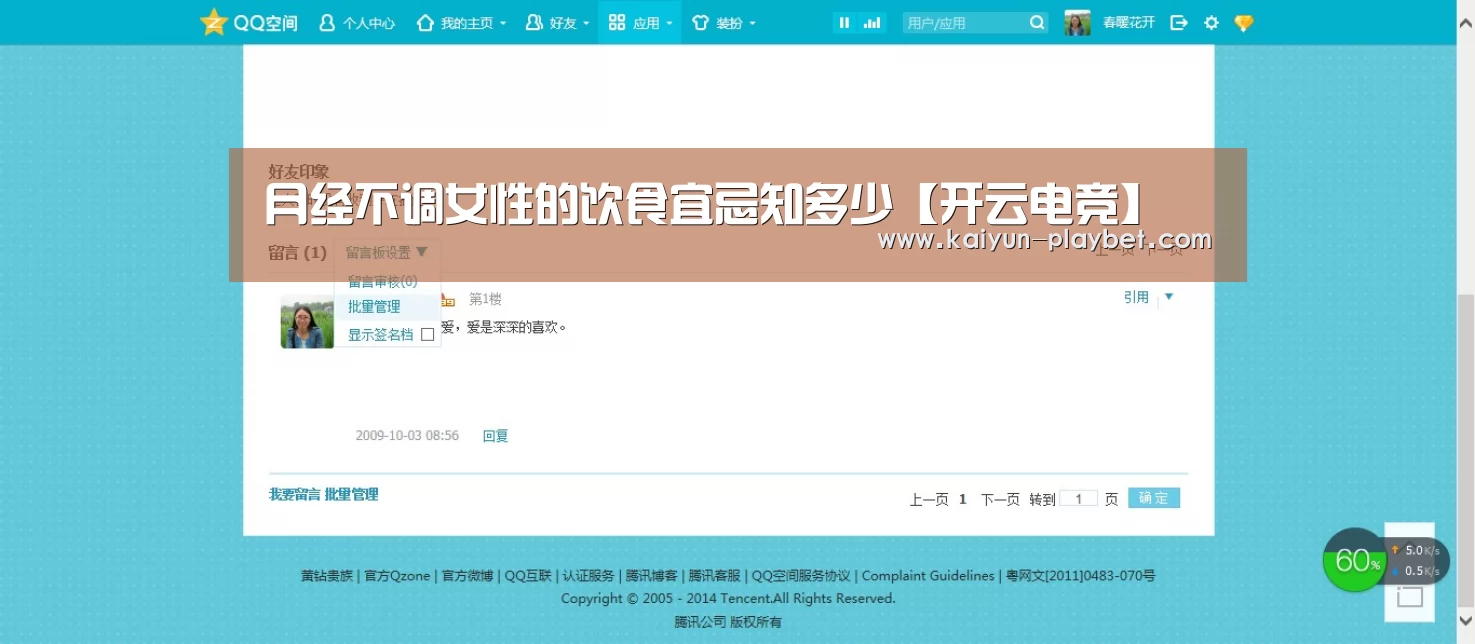Image resolution: width=1475 pixels, height=644 pixels.
Task: Expand the arrow beside 引用
Action: tap(1169, 297)
